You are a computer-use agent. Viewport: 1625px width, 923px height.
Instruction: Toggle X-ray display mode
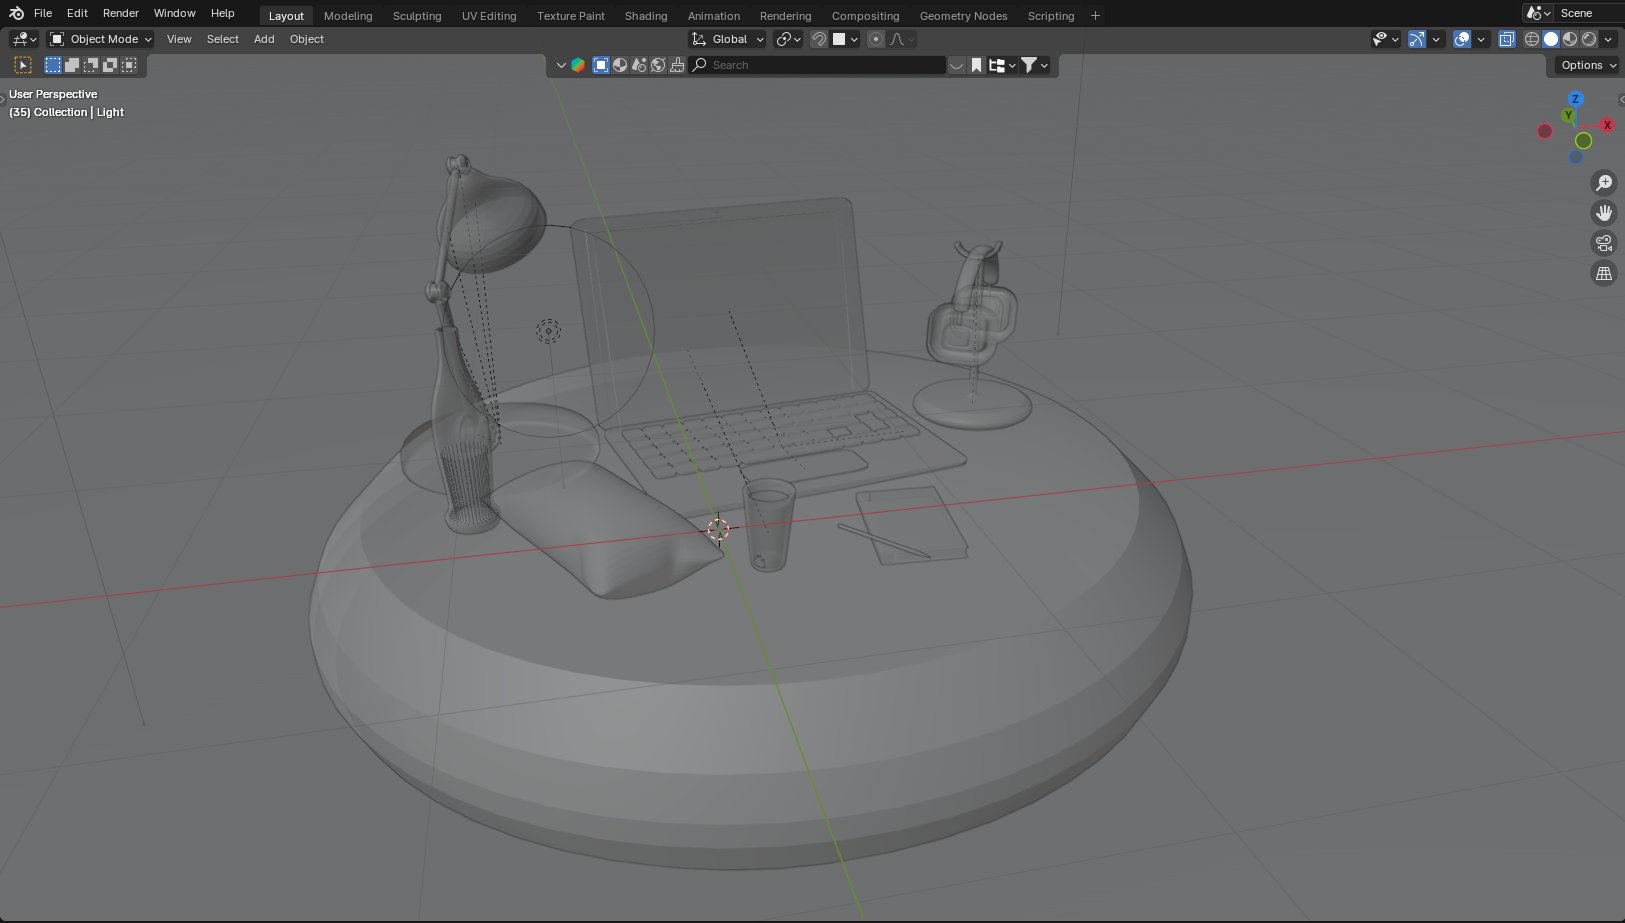pos(1507,39)
